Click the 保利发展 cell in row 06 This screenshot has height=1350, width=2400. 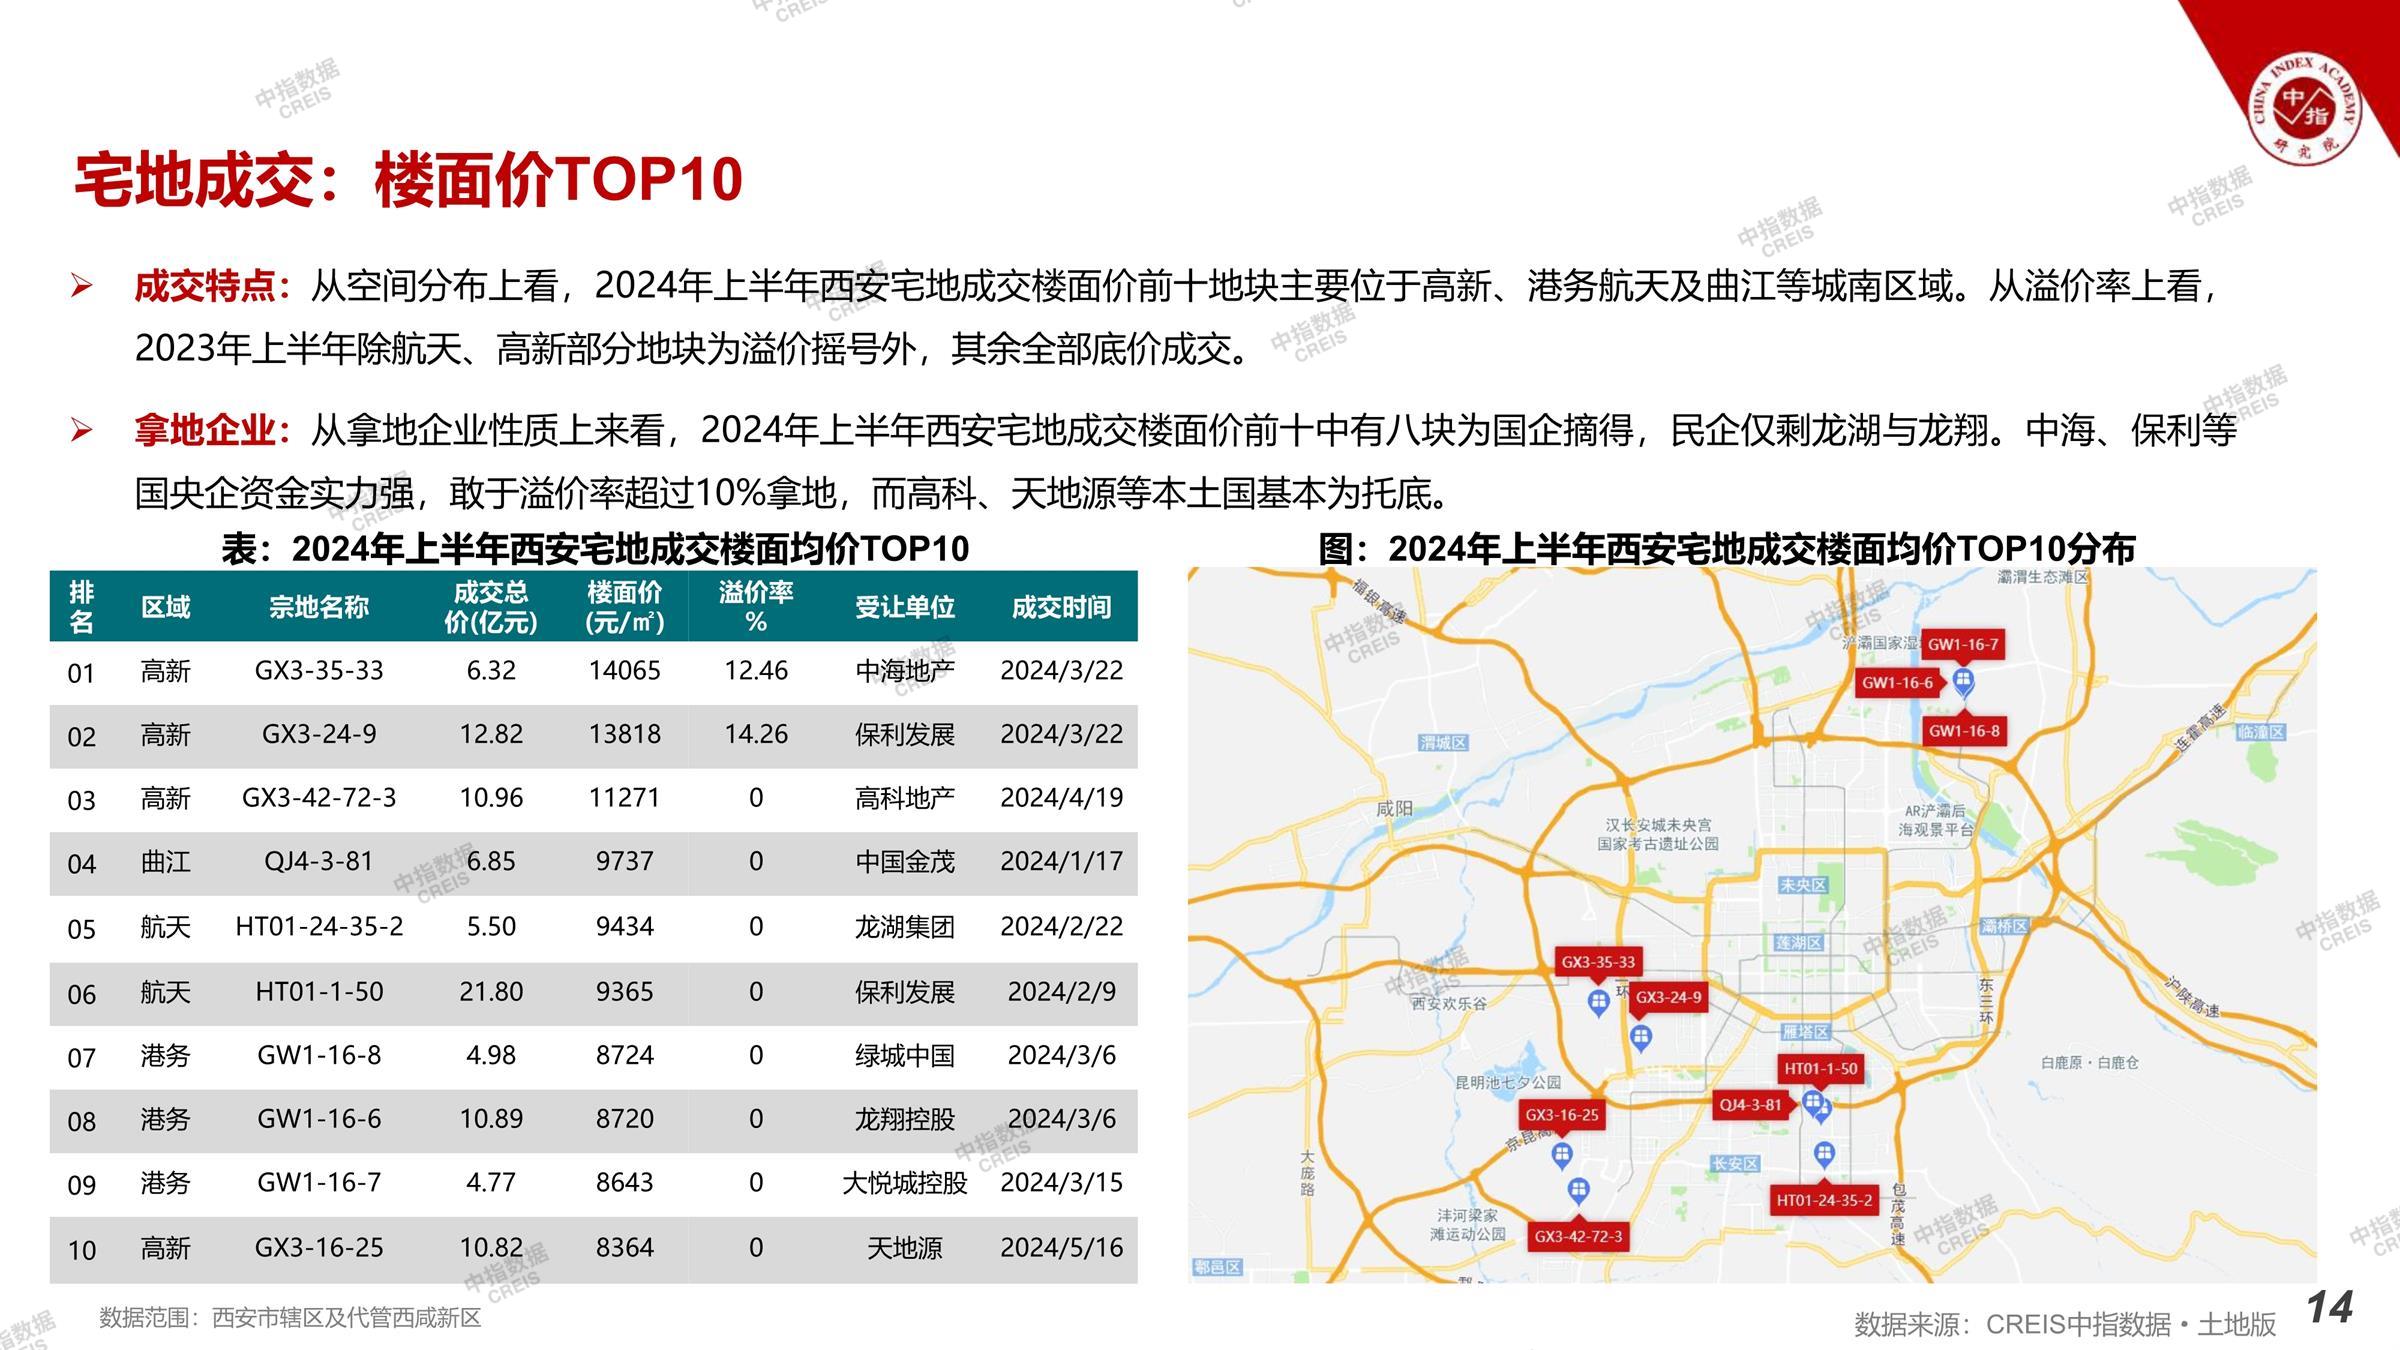(904, 992)
